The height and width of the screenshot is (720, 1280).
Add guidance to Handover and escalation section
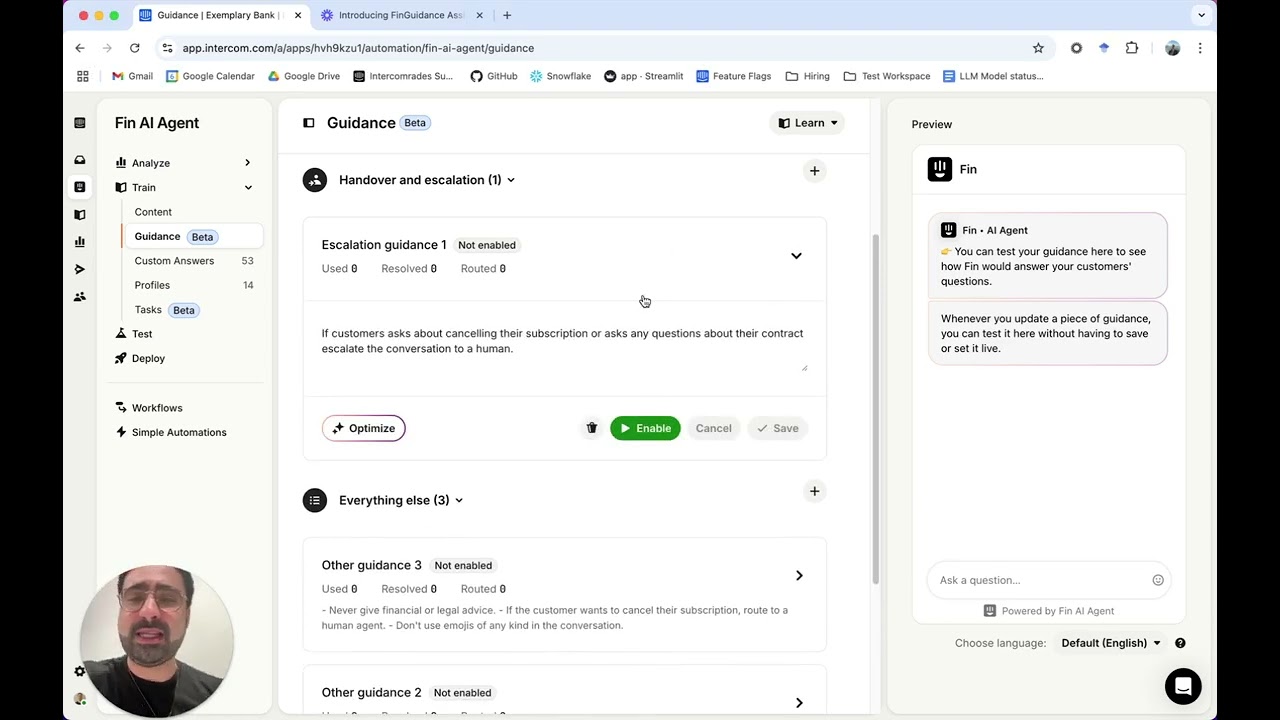pos(814,171)
